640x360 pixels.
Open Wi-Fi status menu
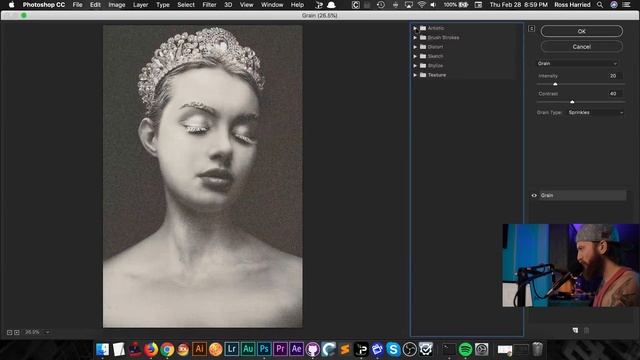421,5
